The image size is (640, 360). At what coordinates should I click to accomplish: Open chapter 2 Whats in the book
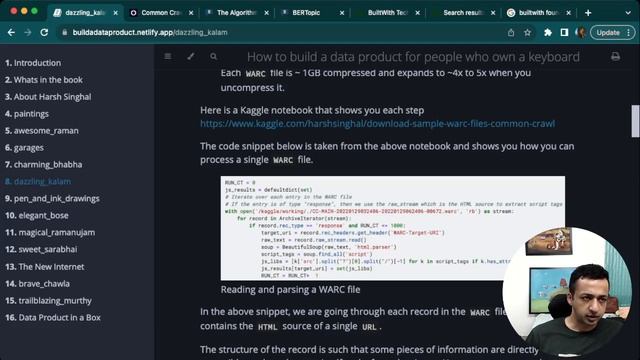(x=44, y=80)
